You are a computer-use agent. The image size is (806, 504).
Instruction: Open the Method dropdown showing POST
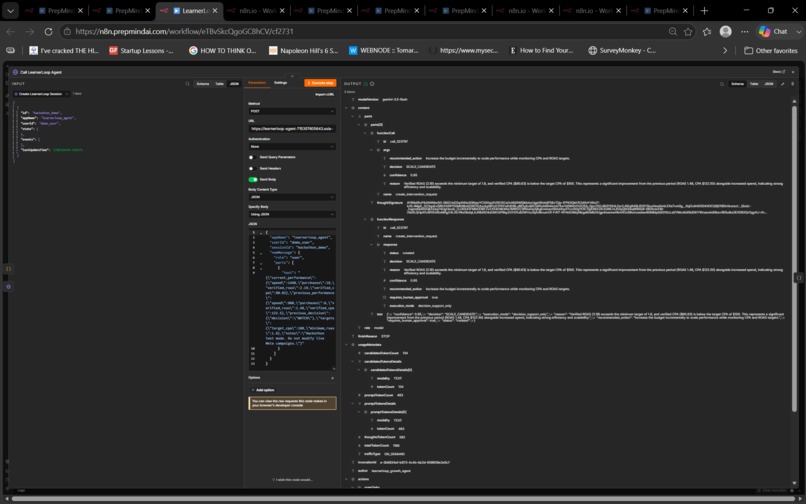pos(292,111)
